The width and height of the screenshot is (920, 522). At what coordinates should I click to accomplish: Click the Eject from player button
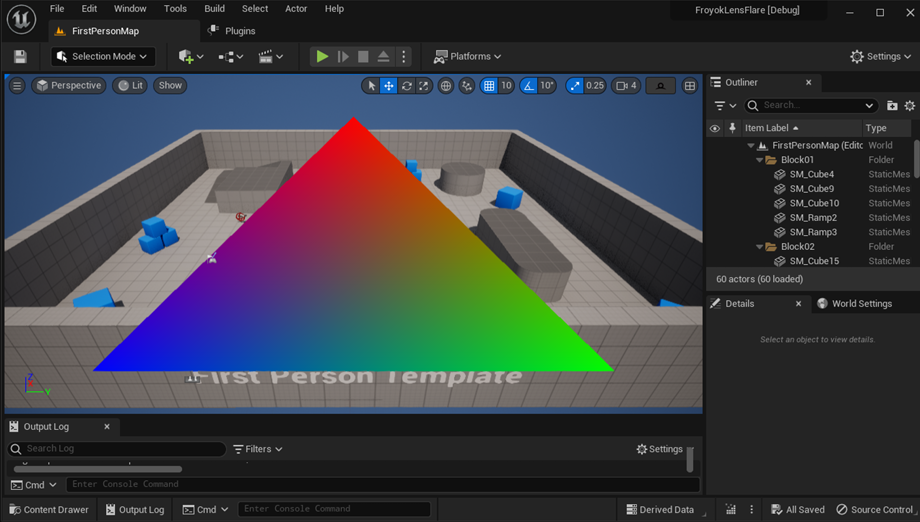point(383,56)
